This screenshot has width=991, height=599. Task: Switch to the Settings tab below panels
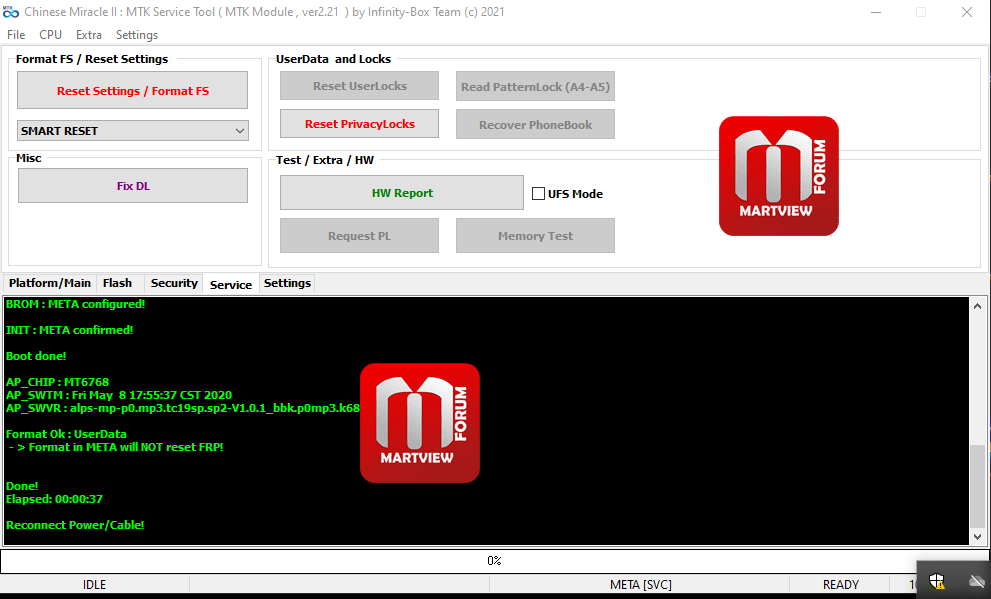click(x=287, y=283)
